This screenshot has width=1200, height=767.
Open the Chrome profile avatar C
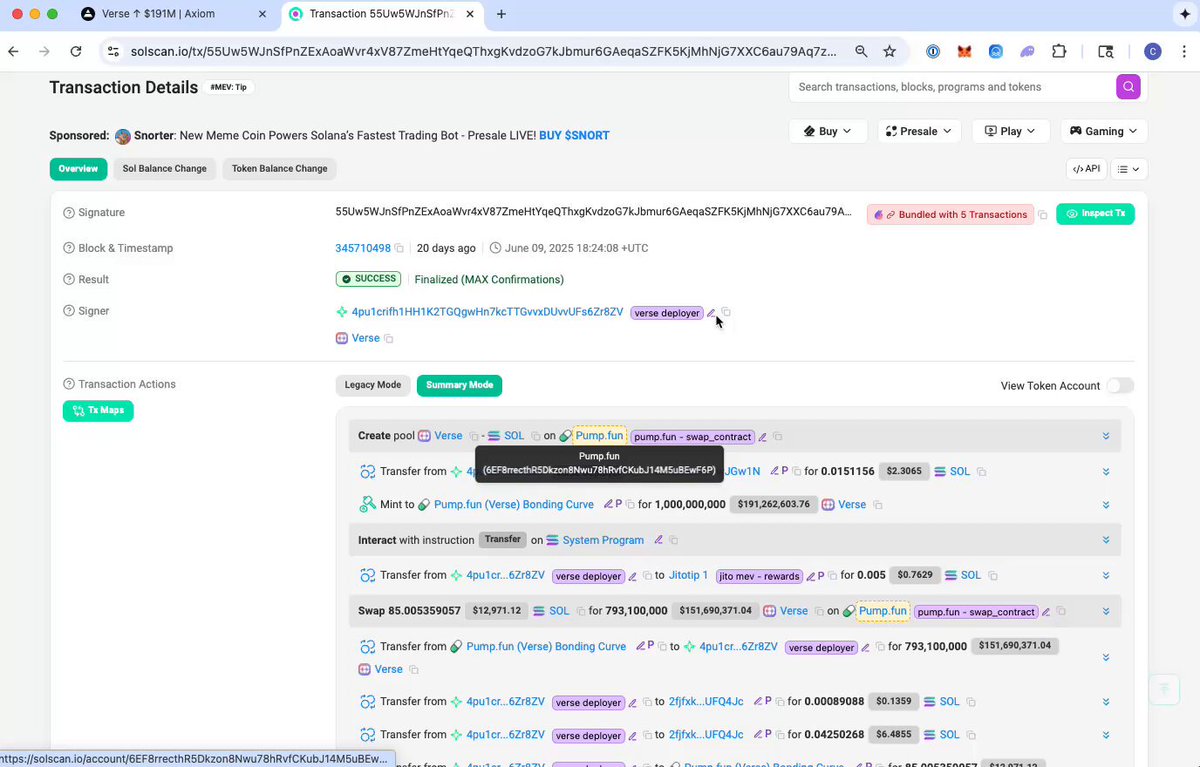[1153, 51]
